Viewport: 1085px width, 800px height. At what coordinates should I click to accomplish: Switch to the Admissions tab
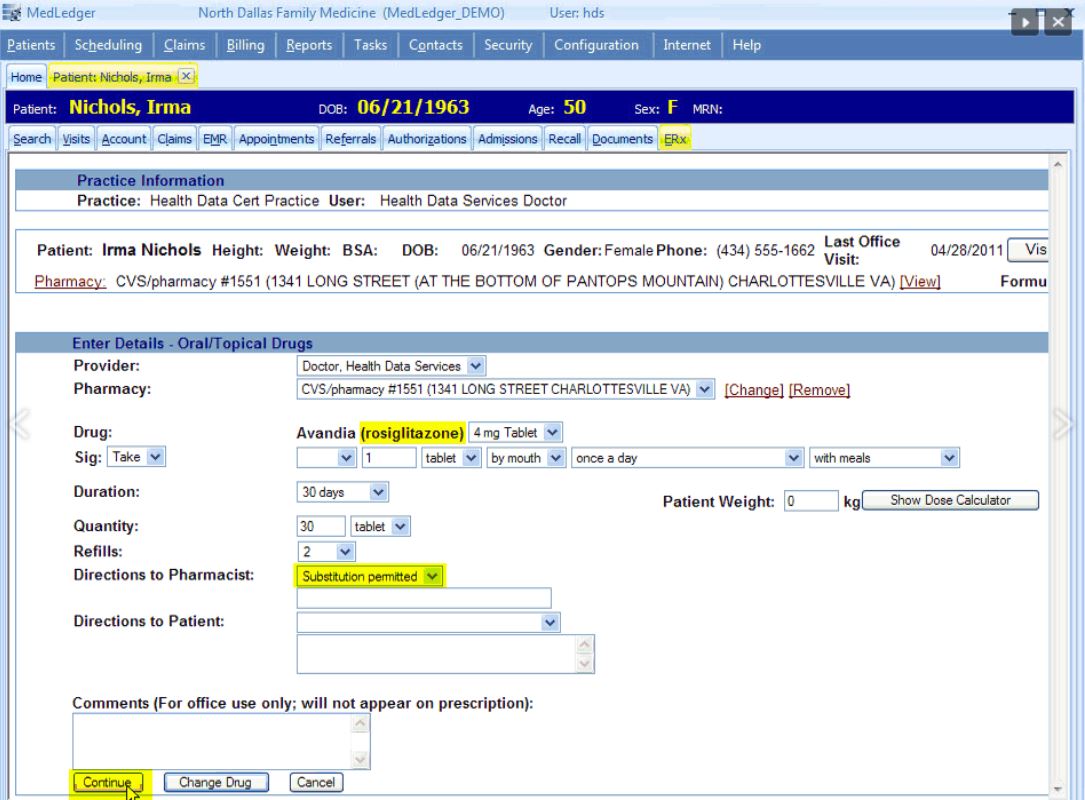[507, 139]
